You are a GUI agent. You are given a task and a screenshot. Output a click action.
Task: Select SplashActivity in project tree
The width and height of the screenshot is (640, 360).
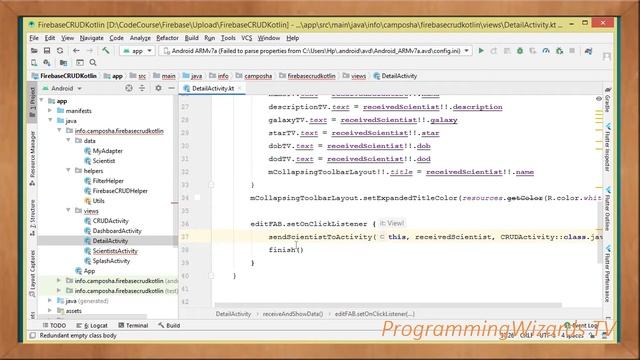tap(111, 261)
